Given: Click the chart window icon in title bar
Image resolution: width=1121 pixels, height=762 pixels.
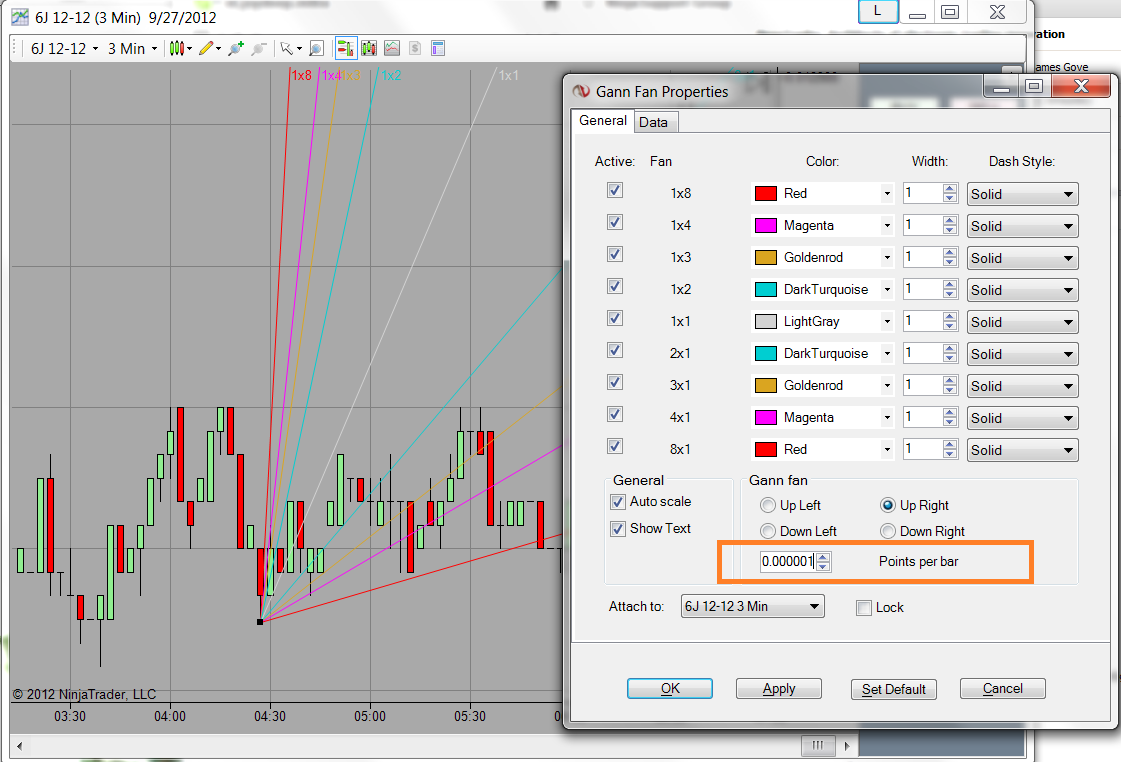Looking at the screenshot, I should (x=20, y=17).
